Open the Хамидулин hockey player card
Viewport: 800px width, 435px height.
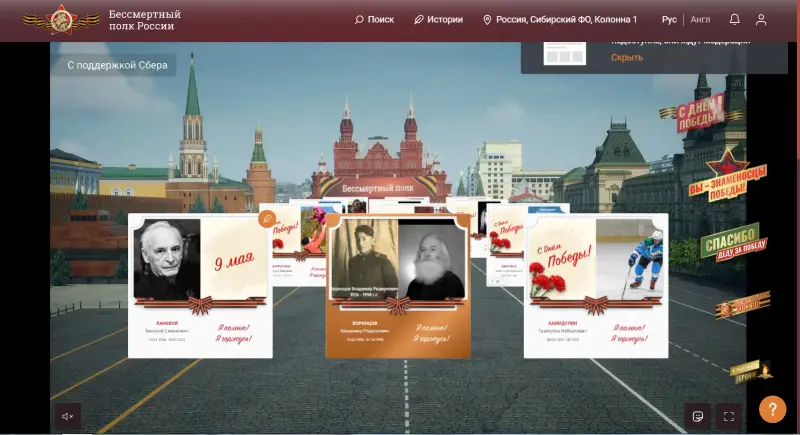tap(596, 285)
